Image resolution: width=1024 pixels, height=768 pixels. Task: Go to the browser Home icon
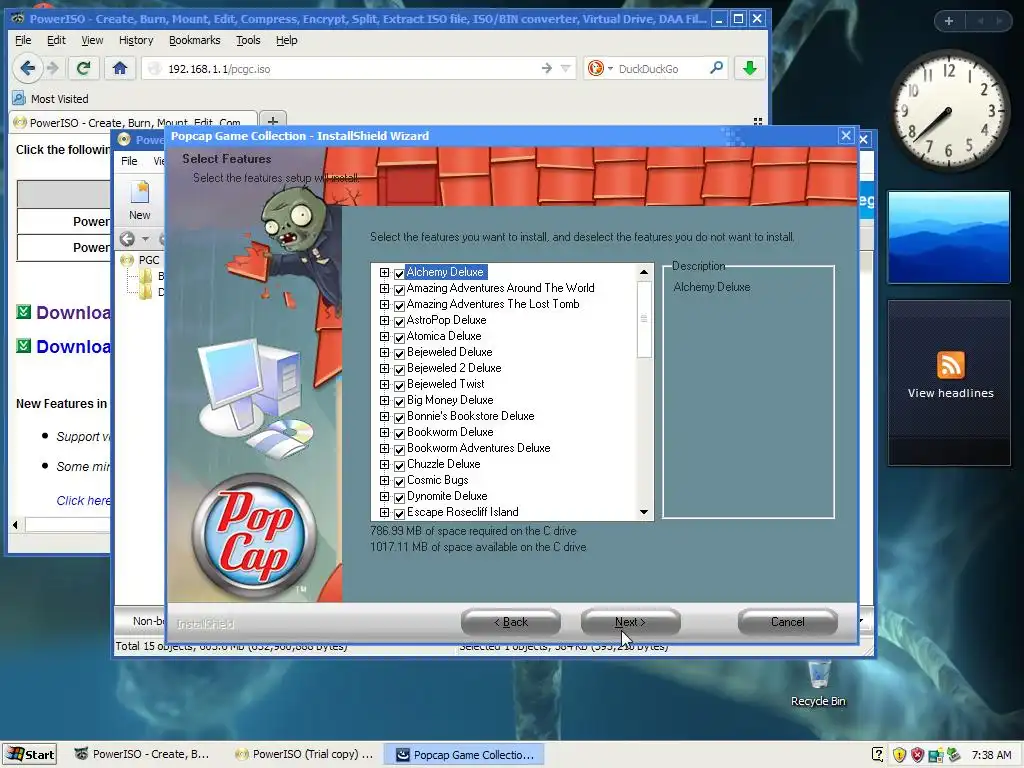[x=120, y=68]
